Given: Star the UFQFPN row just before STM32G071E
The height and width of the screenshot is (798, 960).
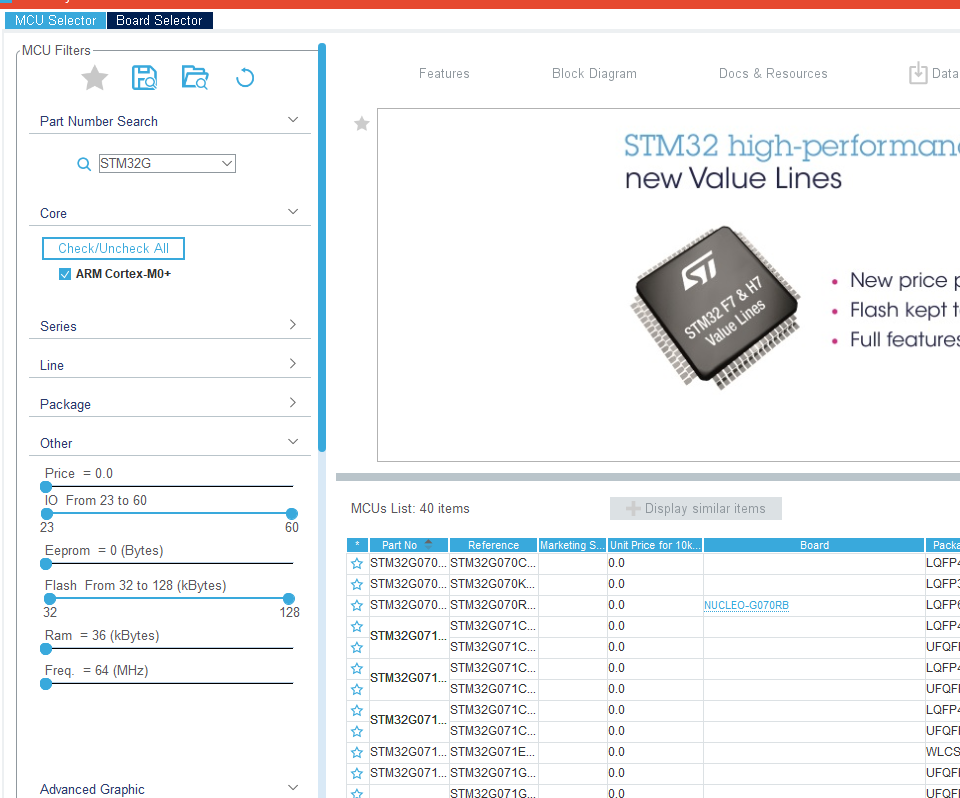Looking at the screenshot, I should (357, 731).
